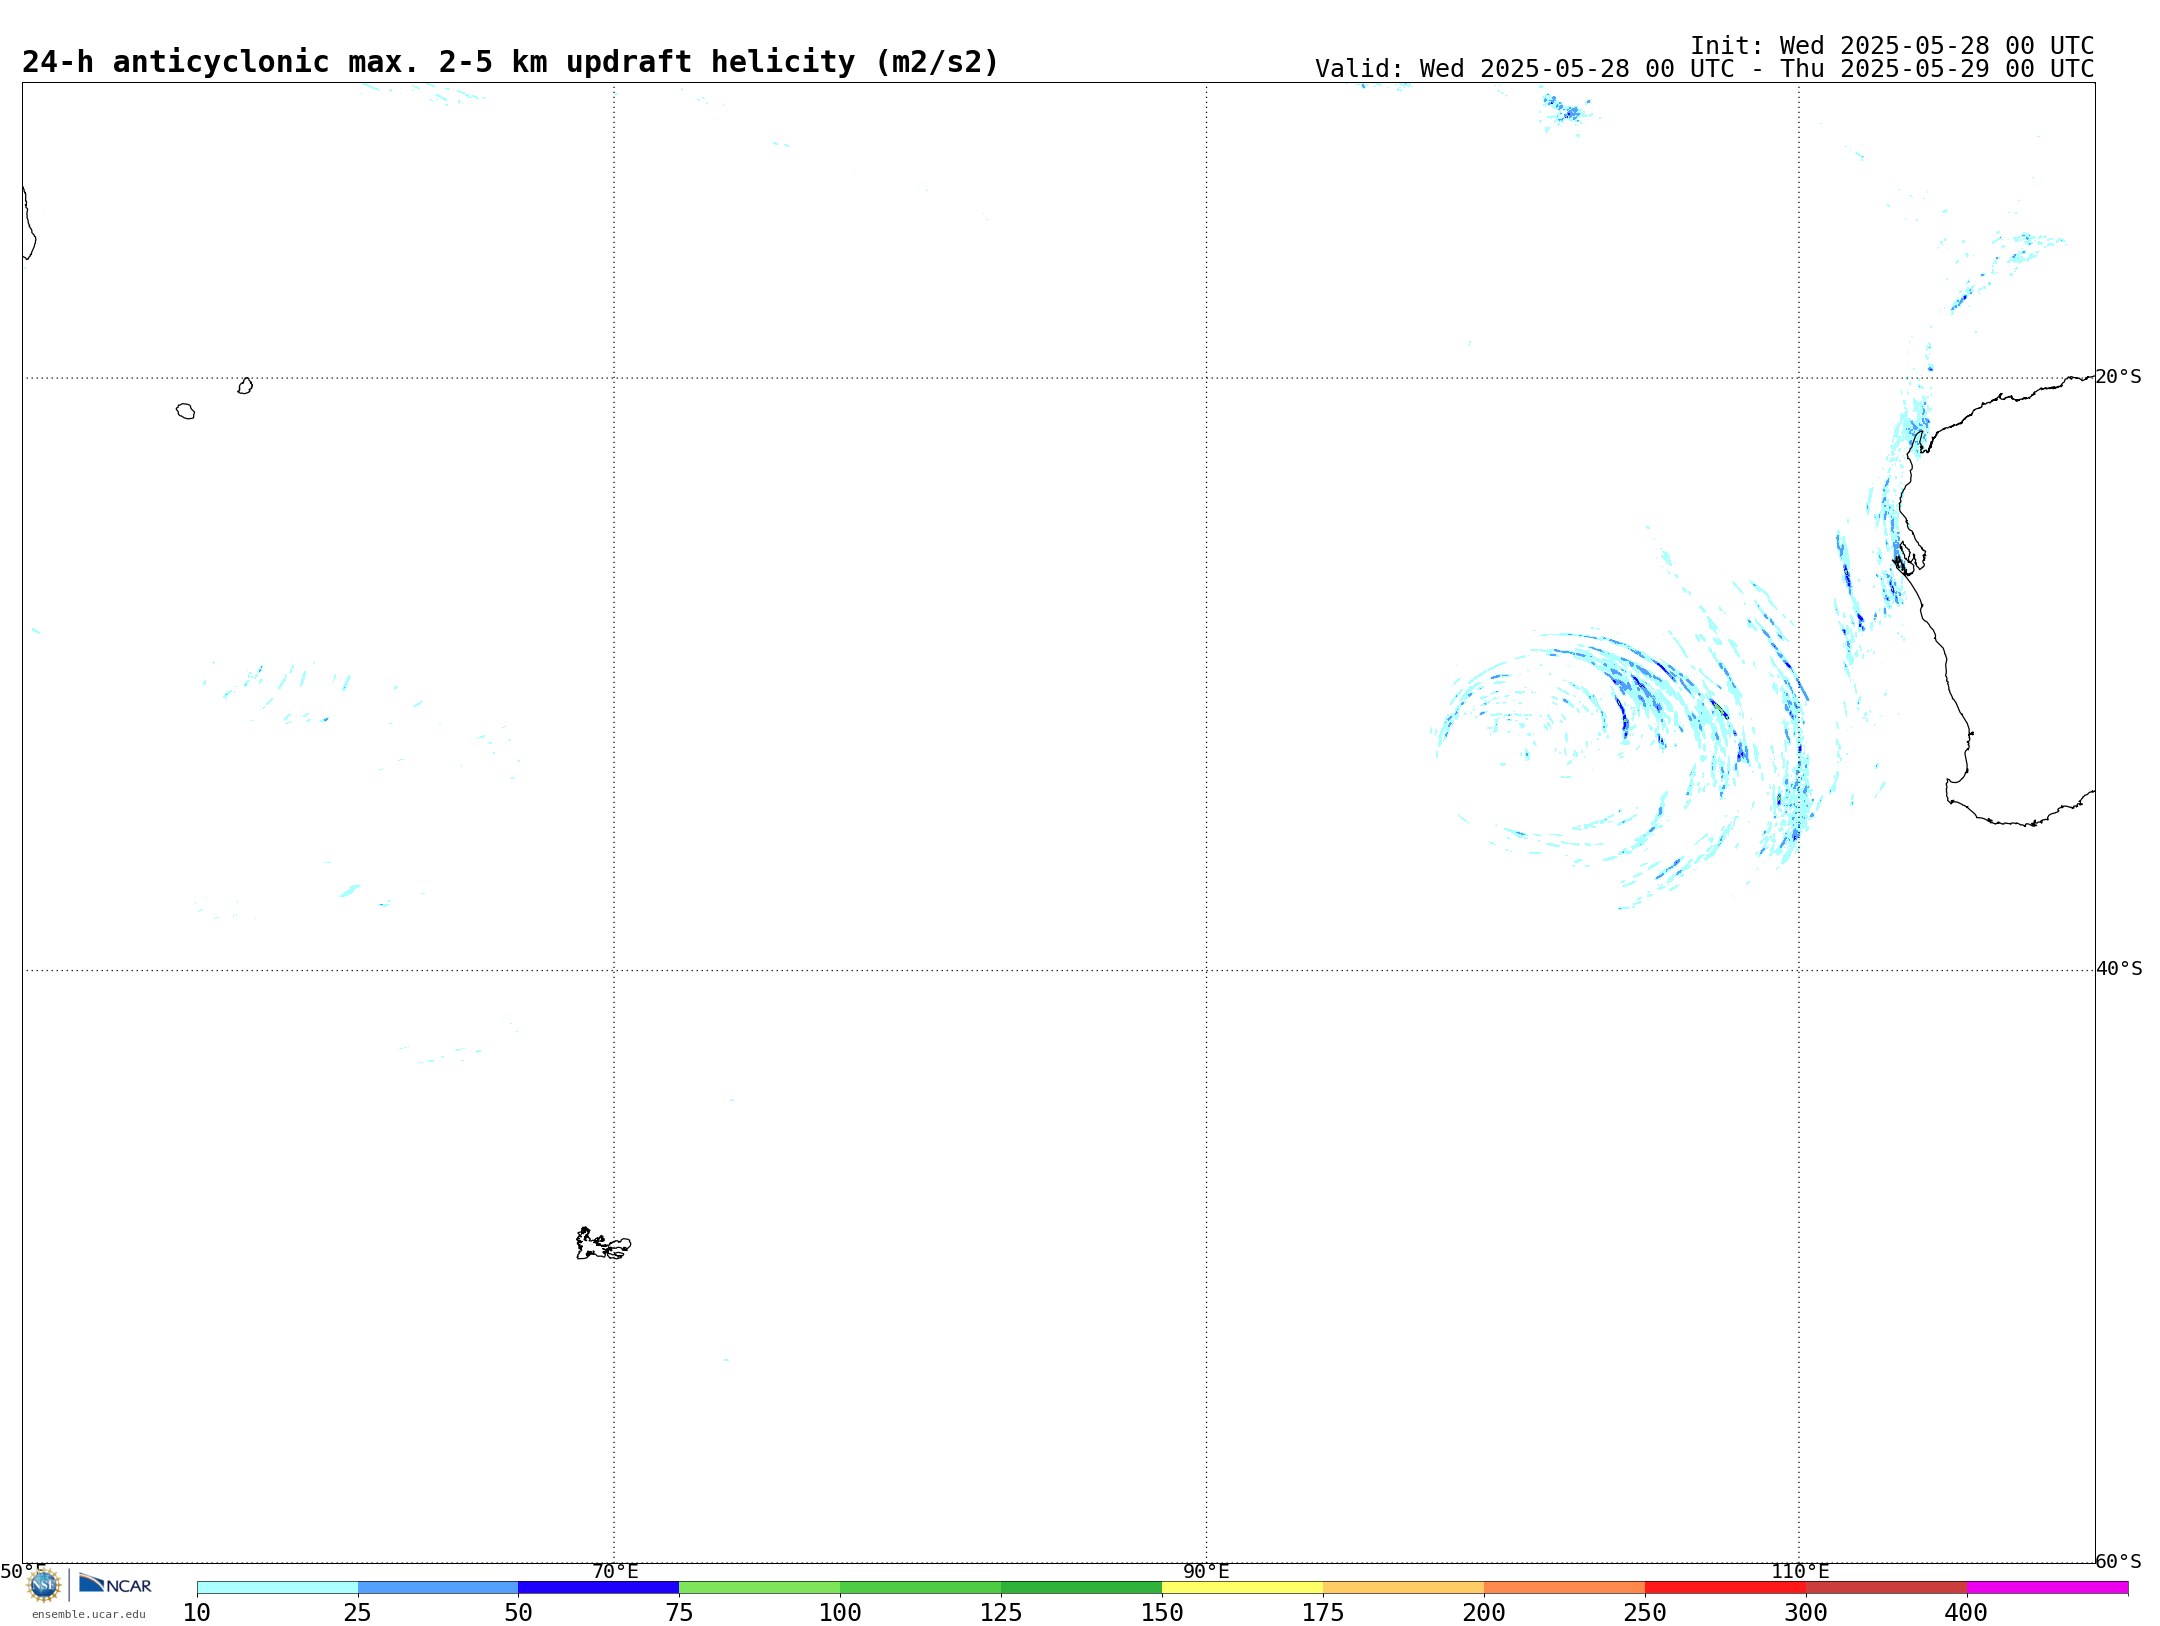The image size is (2160, 1626).
Task: Click Shark Bay on the Australian coast
Action: [1908, 559]
